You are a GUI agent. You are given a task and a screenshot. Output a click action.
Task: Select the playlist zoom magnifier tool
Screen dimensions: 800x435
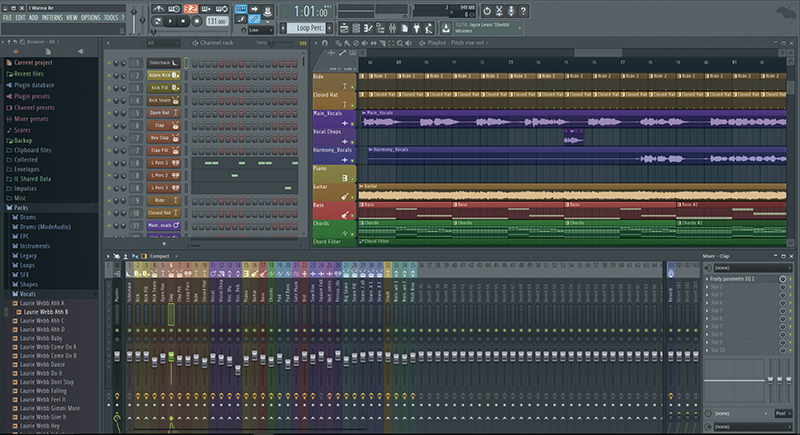399,43
